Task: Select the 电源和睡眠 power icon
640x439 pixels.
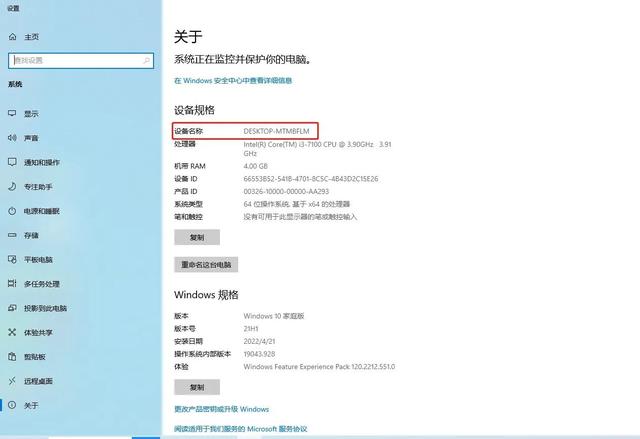Action: coord(12,211)
